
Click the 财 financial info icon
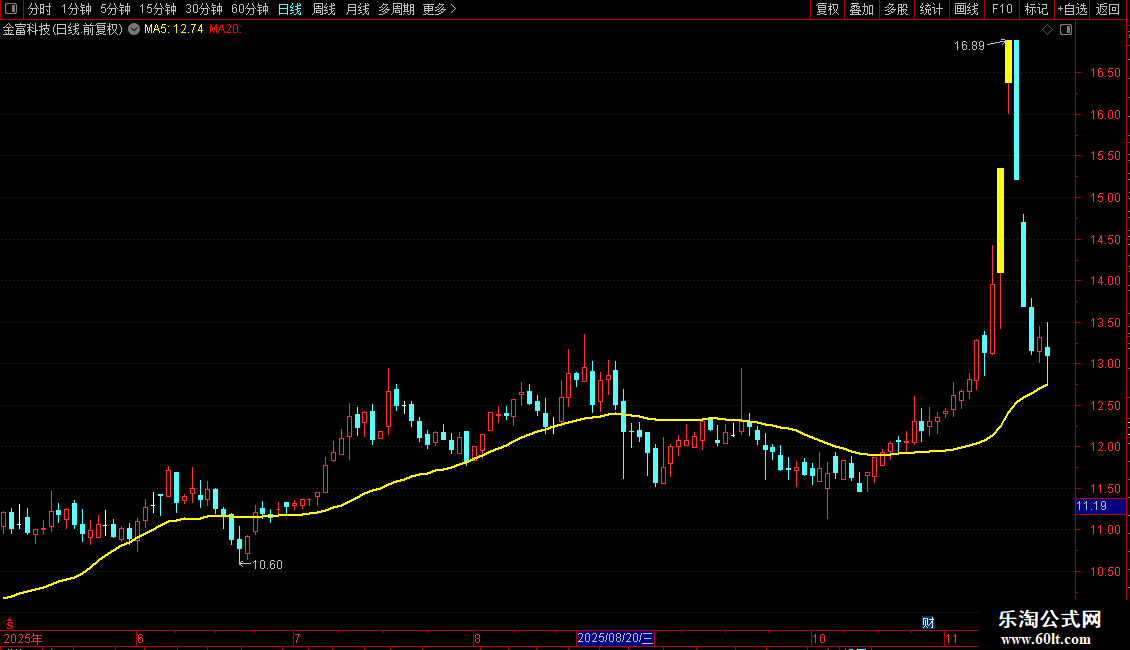pyautogui.click(x=928, y=623)
